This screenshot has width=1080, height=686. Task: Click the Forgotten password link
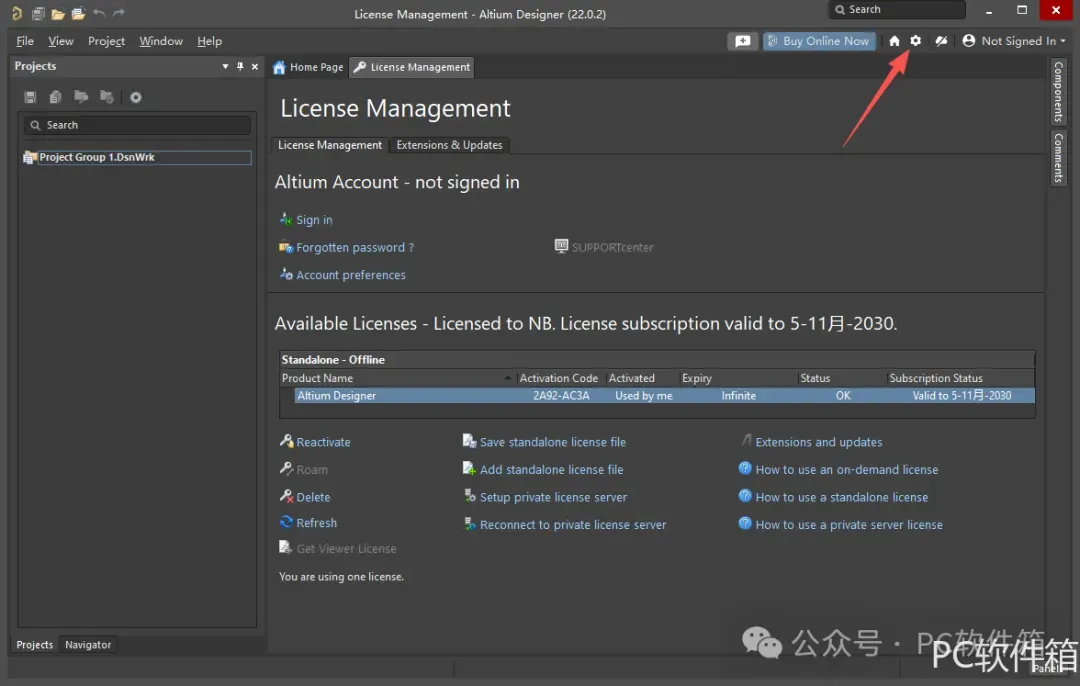[354, 247]
